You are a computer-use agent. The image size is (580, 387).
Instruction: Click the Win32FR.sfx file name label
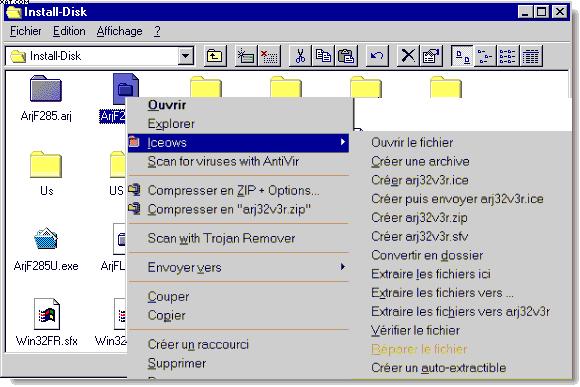(x=47, y=341)
